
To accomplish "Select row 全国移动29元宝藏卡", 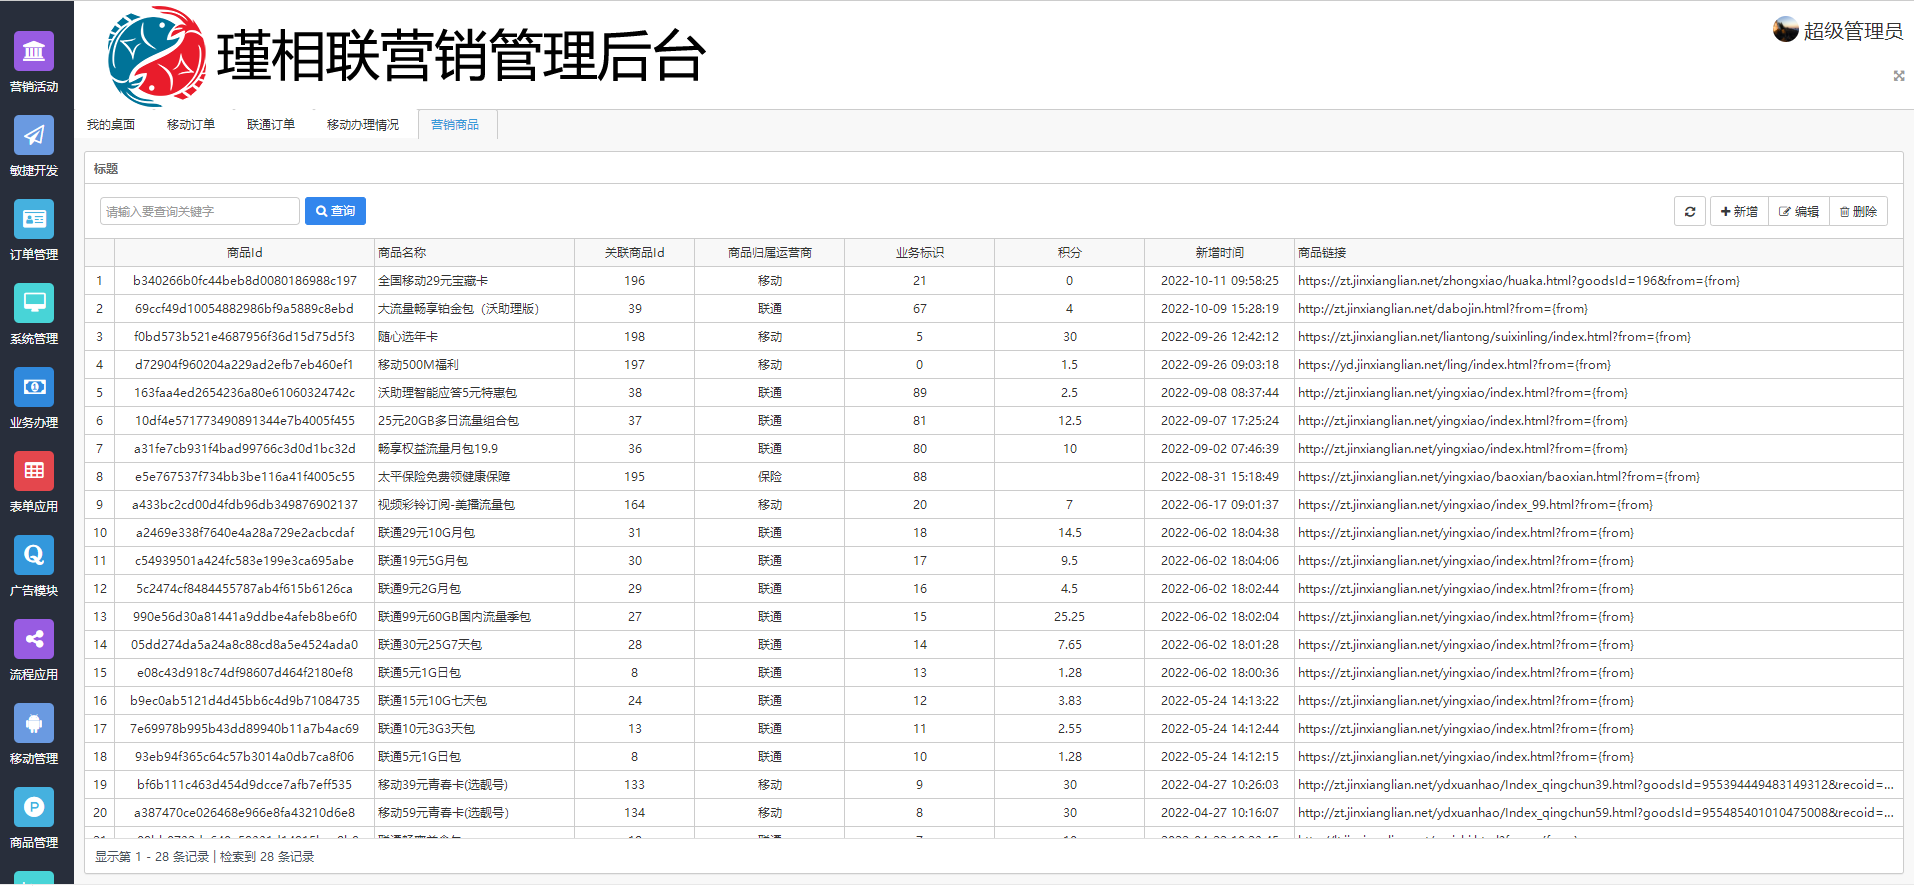I will (x=994, y=281).
